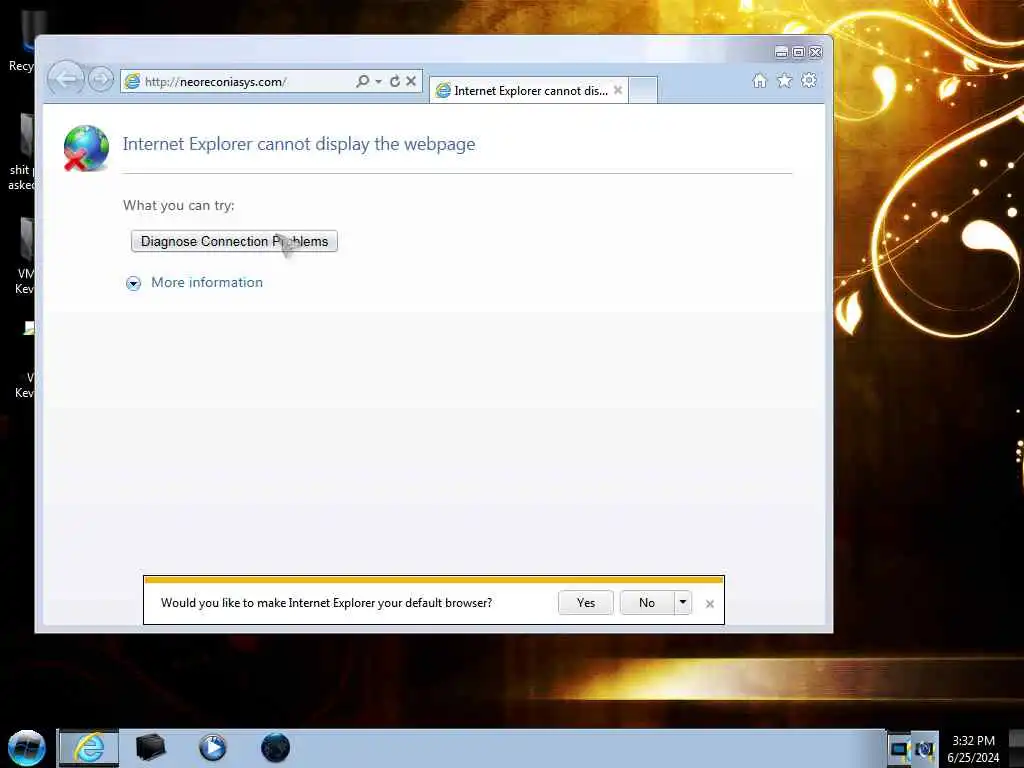Stop loading with the address bar X
The height and width of the screenshot is (768, 1024).
[x=411, y=81]
